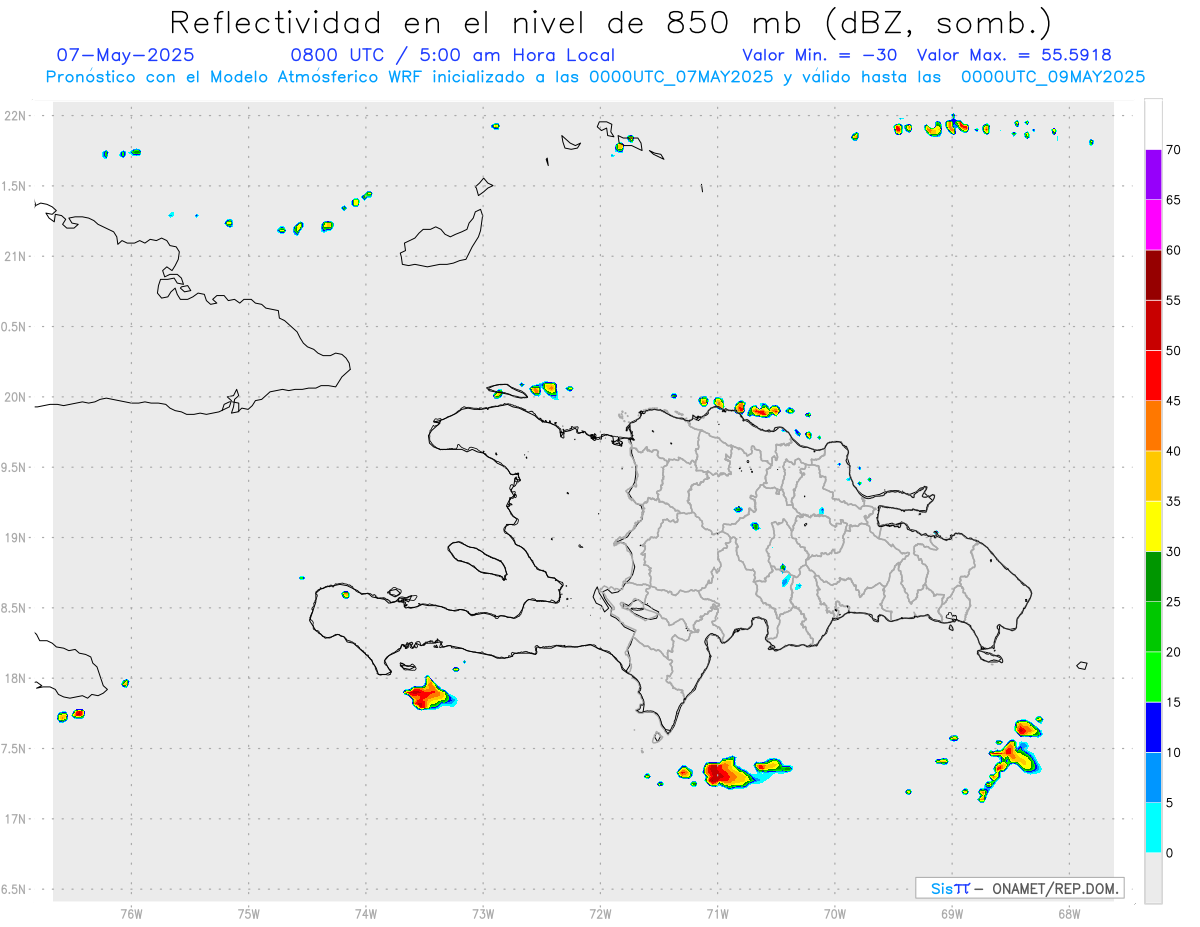This screenshot has height=927, width=1200.
Task: Click the colorbar value label 70
Action: click(1173, 150)
